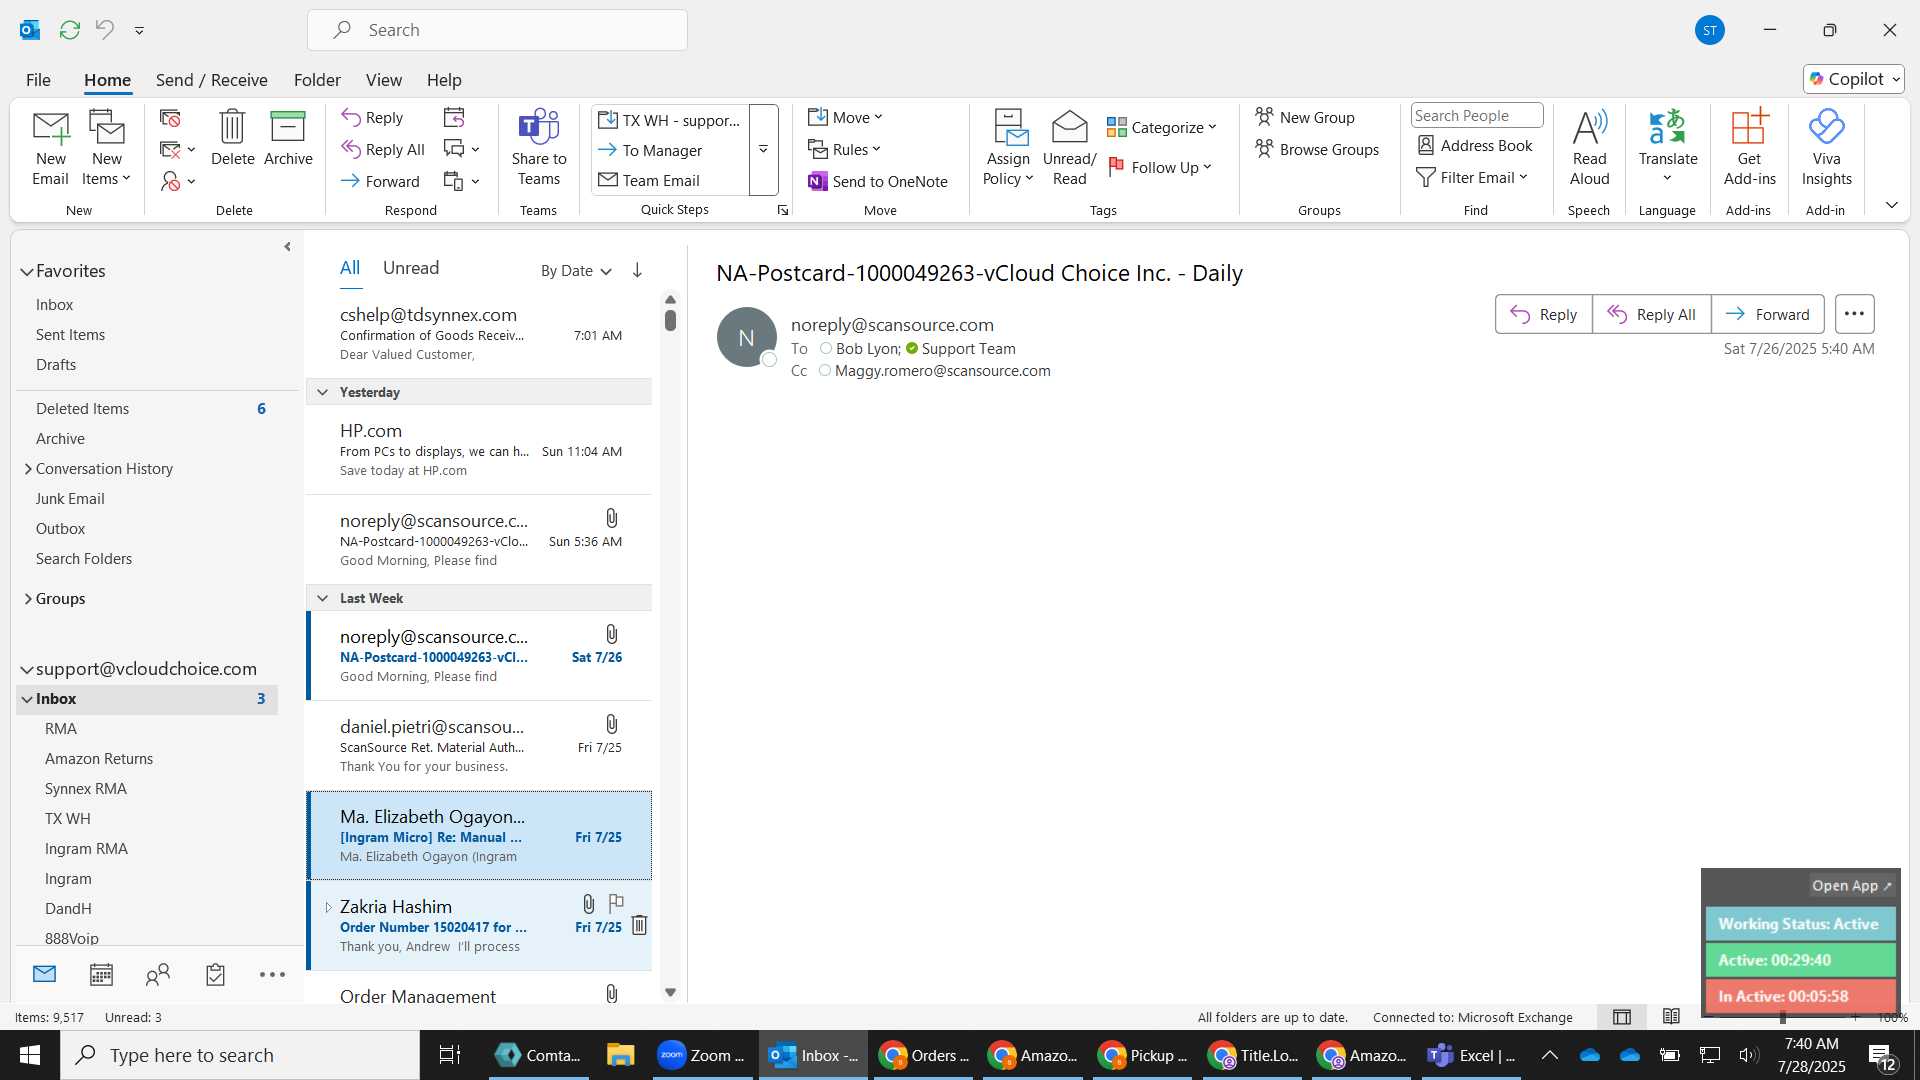Switch to Reading view in status bar
The height and width of the screenshot is (1080, 1920).
pos(1671,1017)
